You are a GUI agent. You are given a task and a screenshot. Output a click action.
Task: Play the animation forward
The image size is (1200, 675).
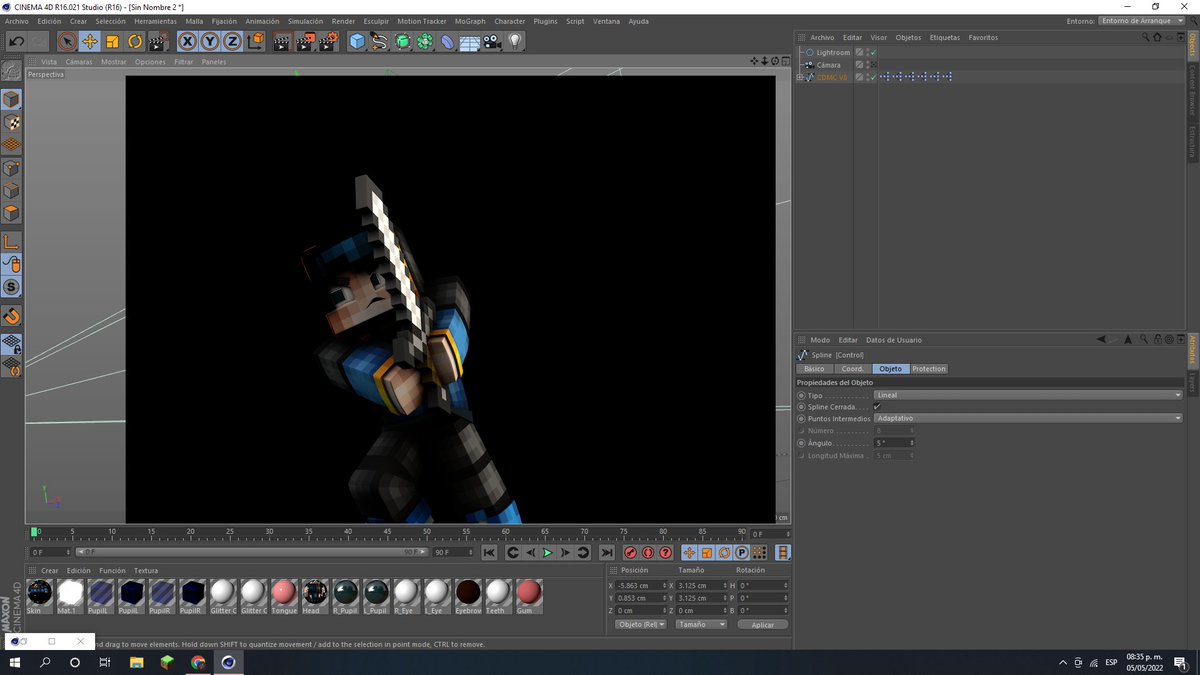(x=547, y=552)
